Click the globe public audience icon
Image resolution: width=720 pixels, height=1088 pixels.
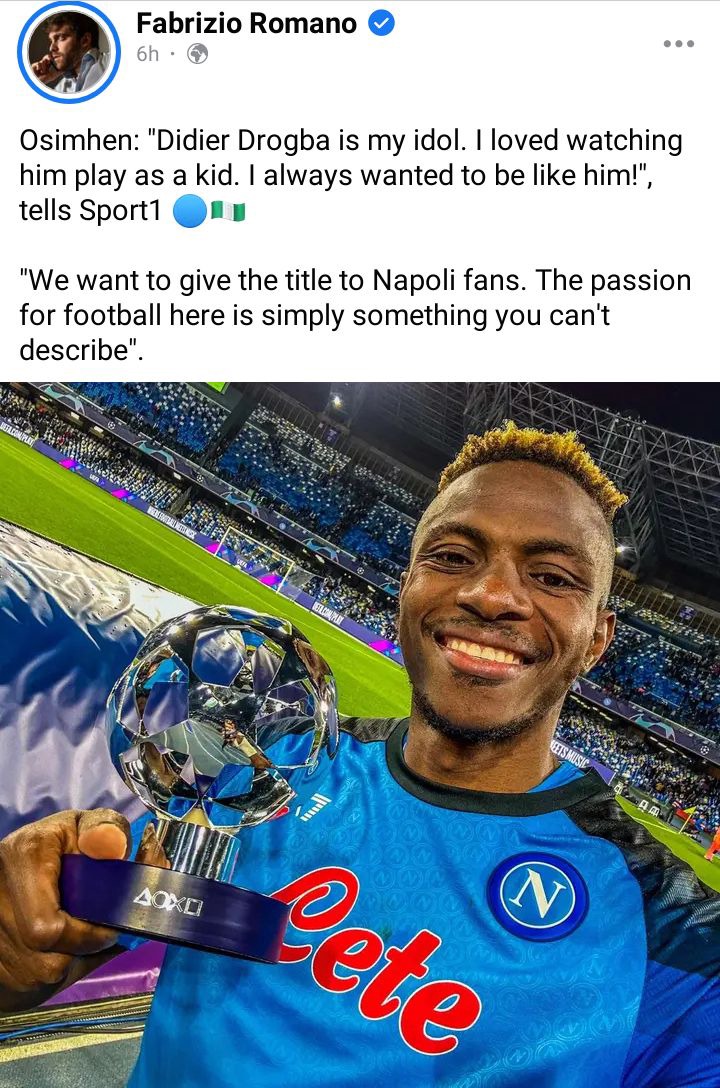[x=198, y=53]
